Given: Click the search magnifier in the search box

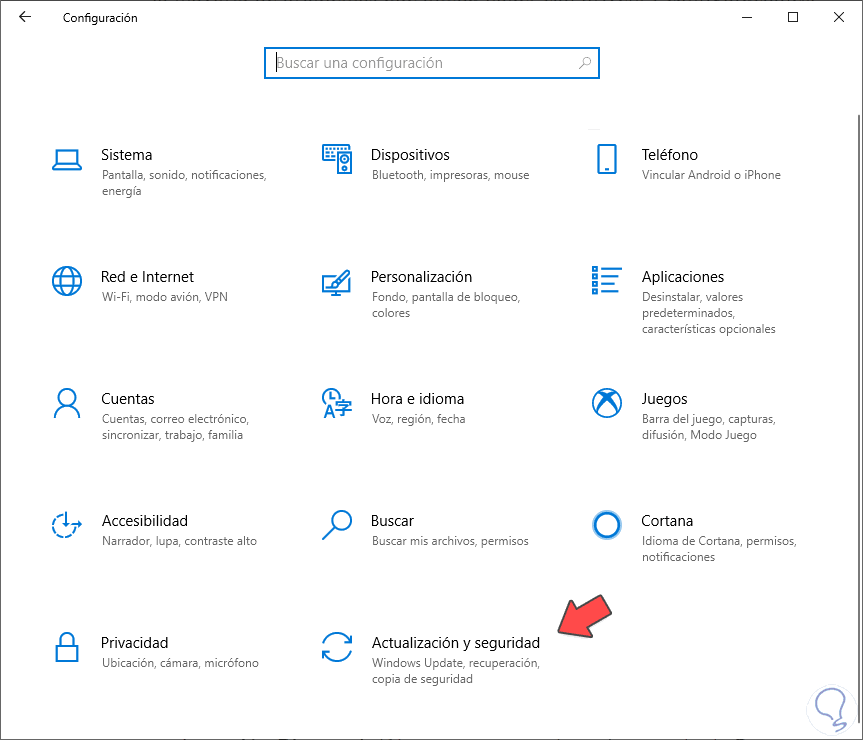Looking at the screenshot, I should pyautogui.click(x=585, y=63).
